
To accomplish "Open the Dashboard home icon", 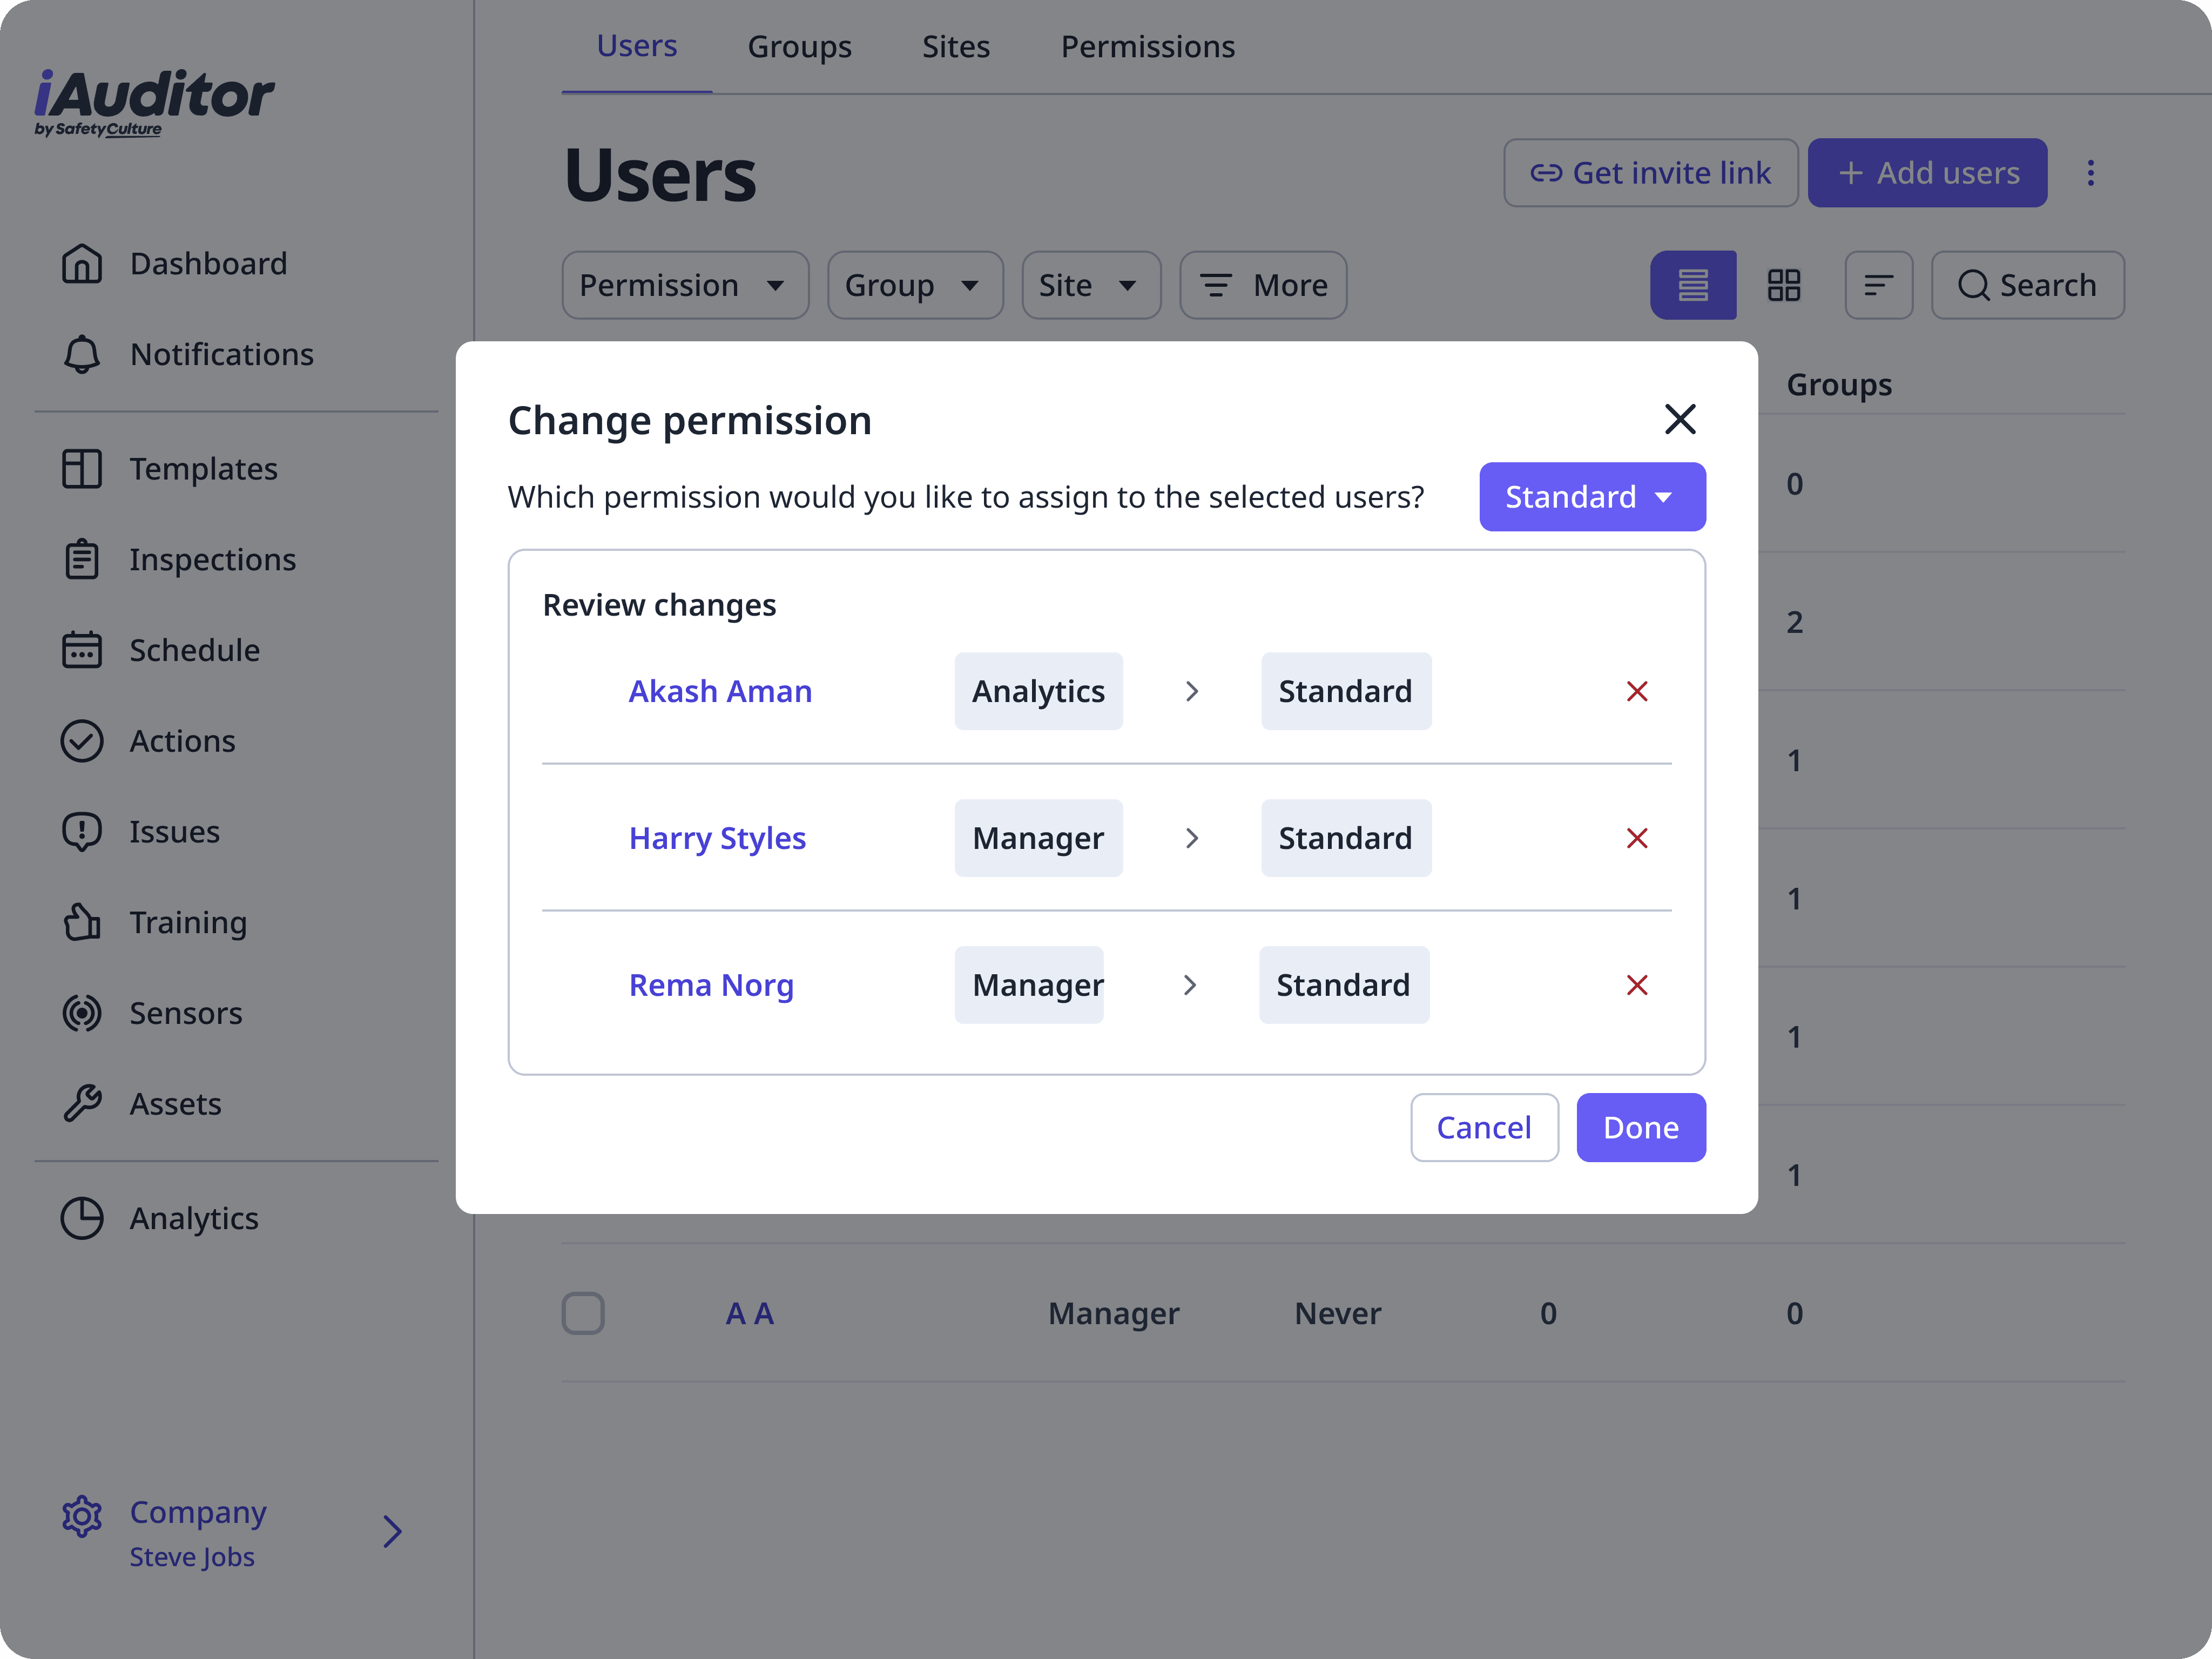I will 82,264.
